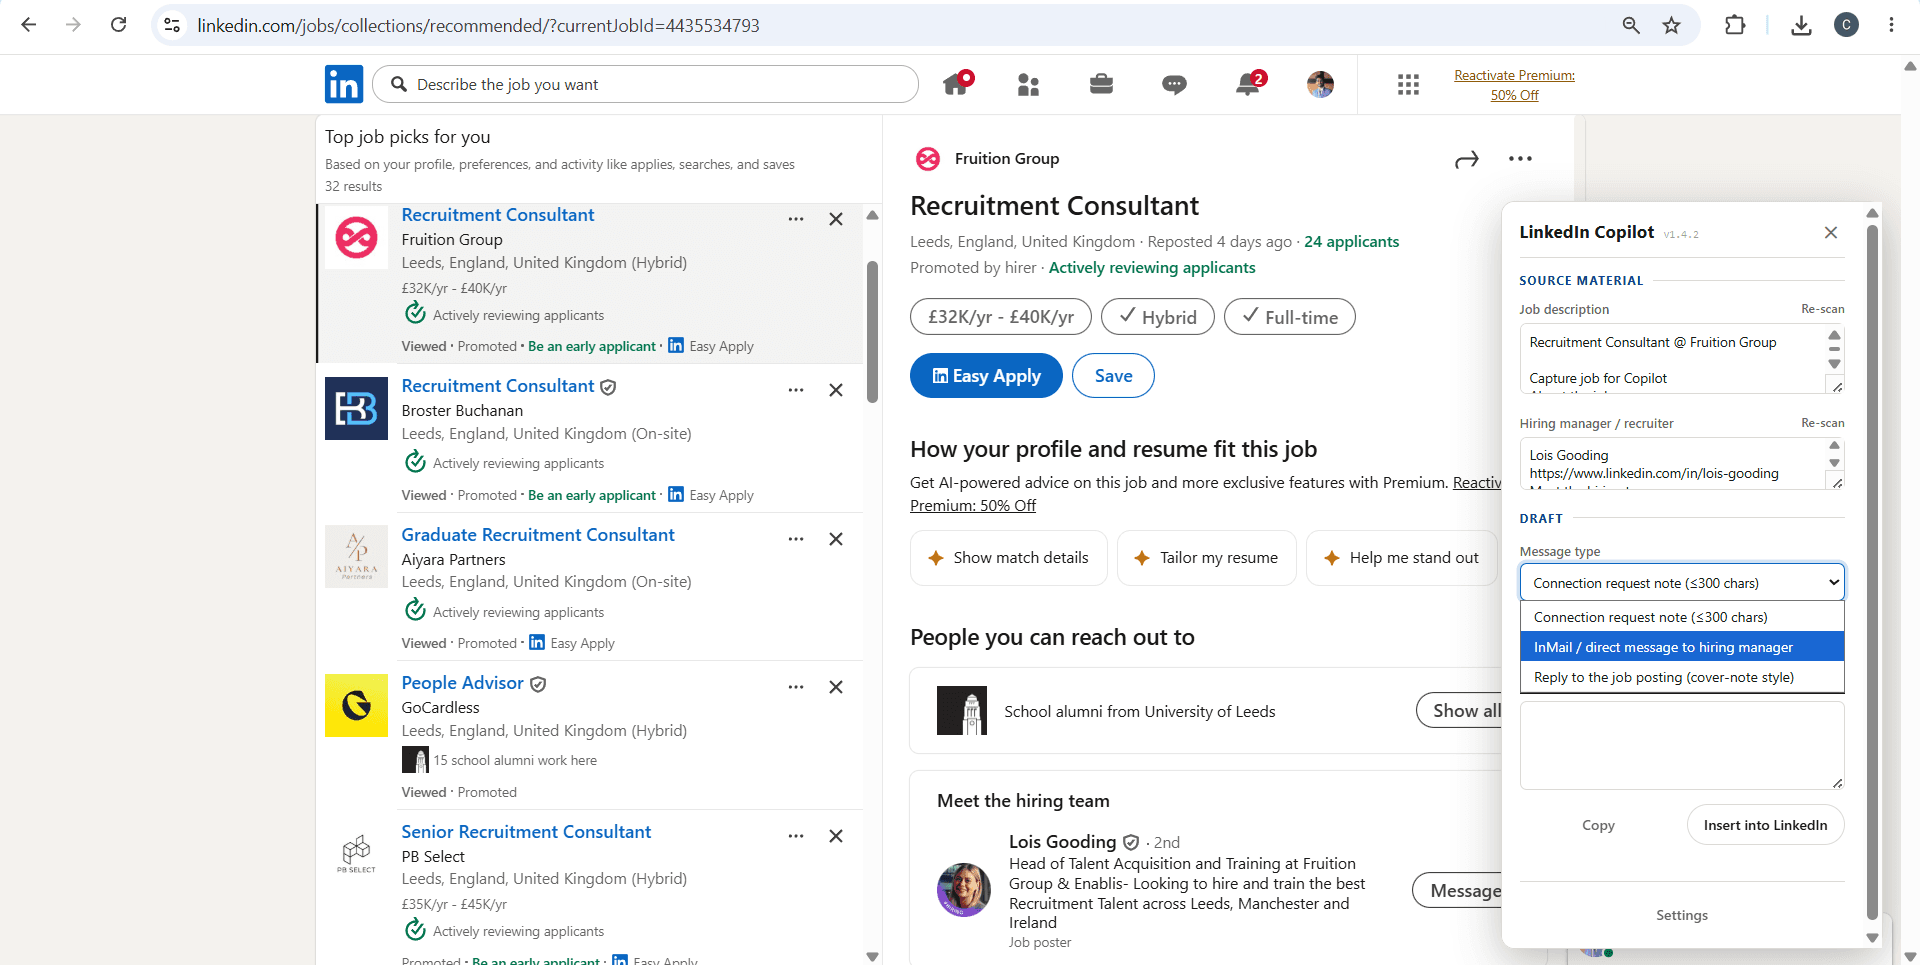Click Lois Gooding's profile photo
Image resolution: width=1920 pixels, height=965 pixels.
click(x=964, y=890)
